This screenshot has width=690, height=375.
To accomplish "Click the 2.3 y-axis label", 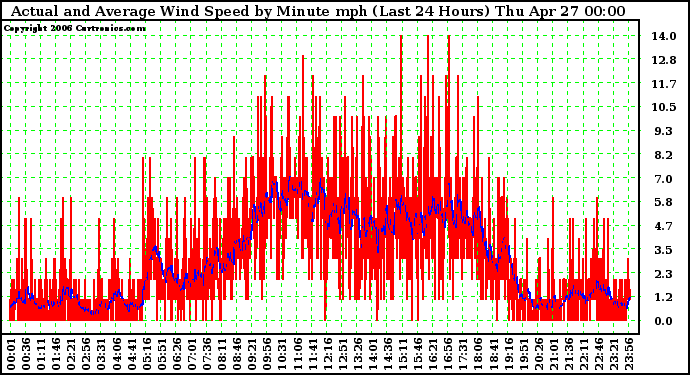I will point(664,274).
